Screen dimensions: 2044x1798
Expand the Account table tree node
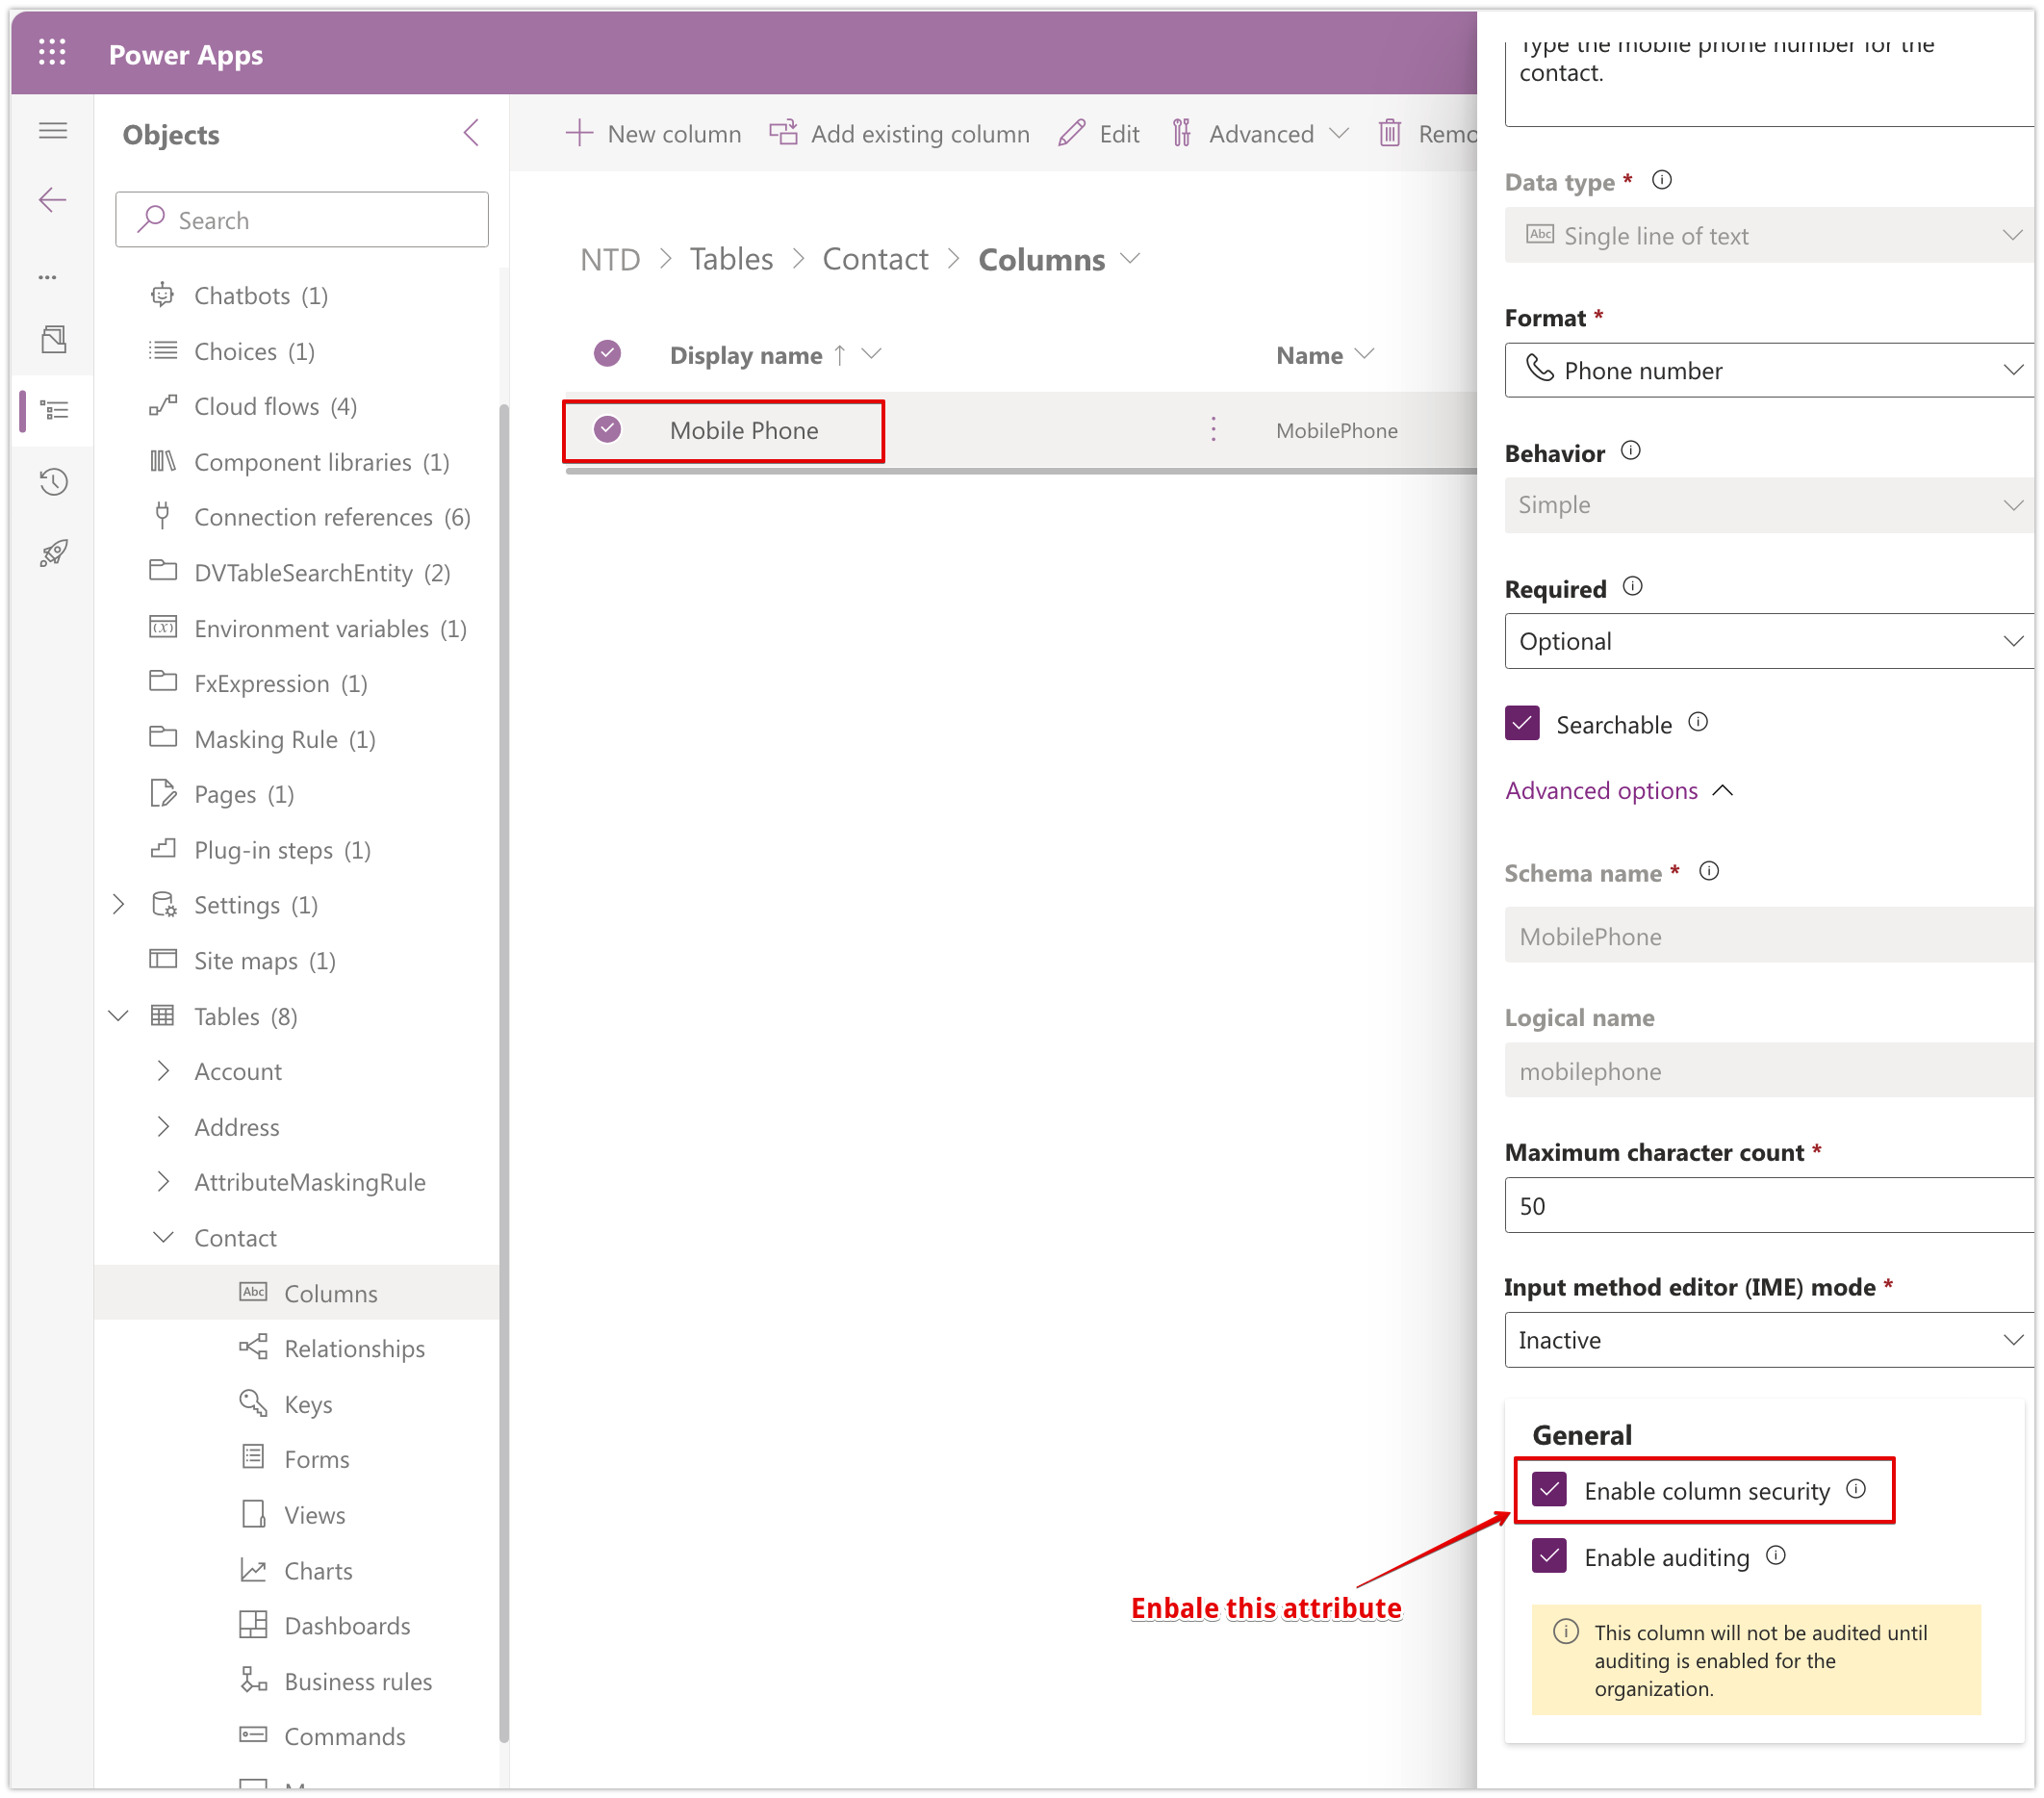coord(164,1071)
